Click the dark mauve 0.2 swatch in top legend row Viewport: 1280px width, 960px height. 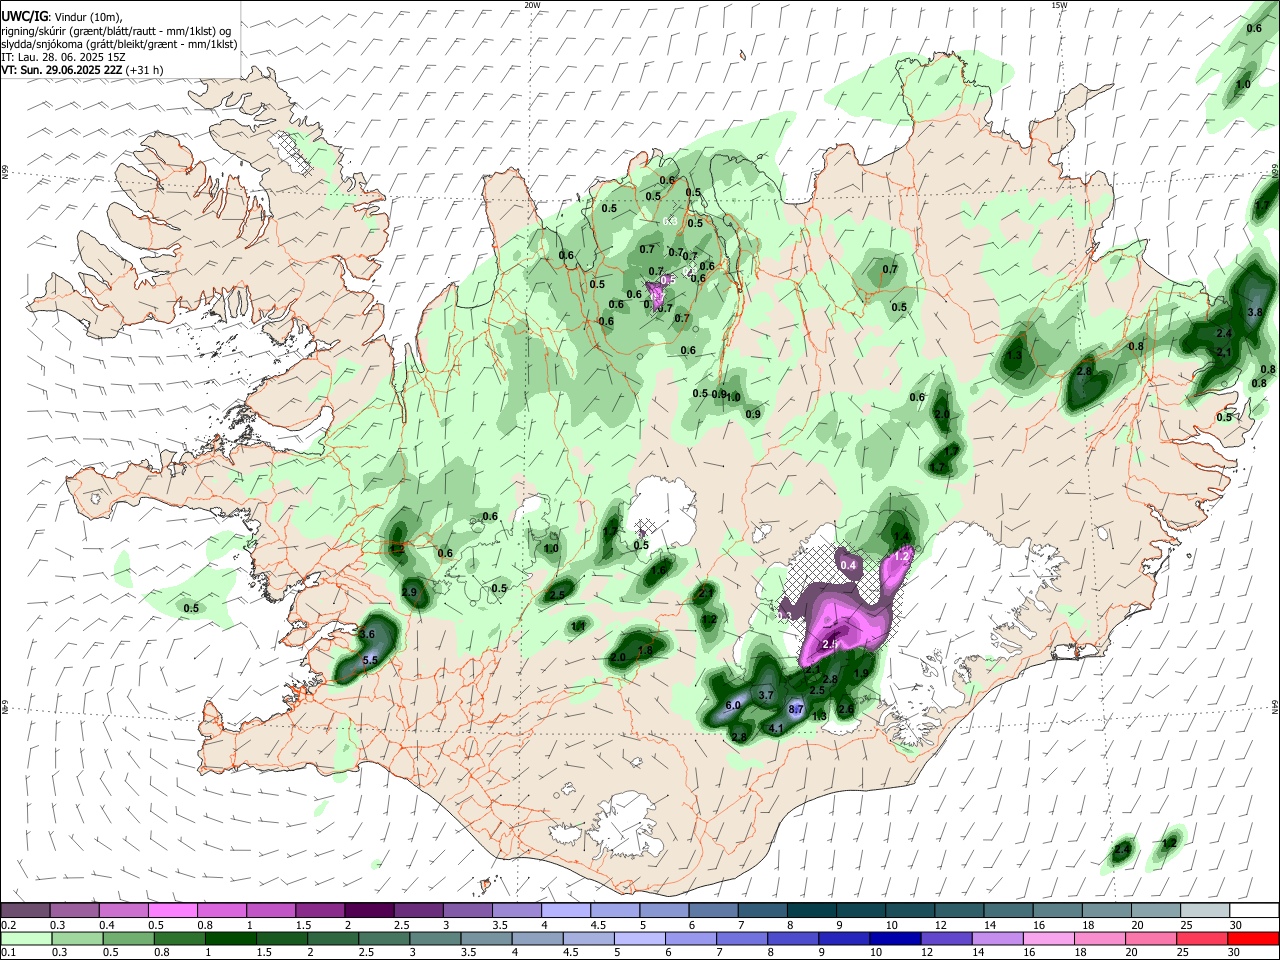coord(25,910)
